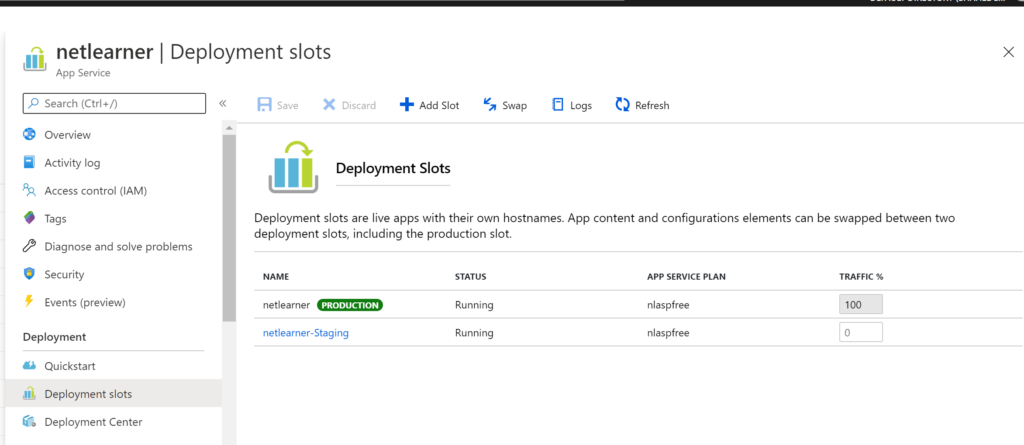Click the Deployment Center icon
This screenshot has width=1024, height=445.
pos(29,421)
